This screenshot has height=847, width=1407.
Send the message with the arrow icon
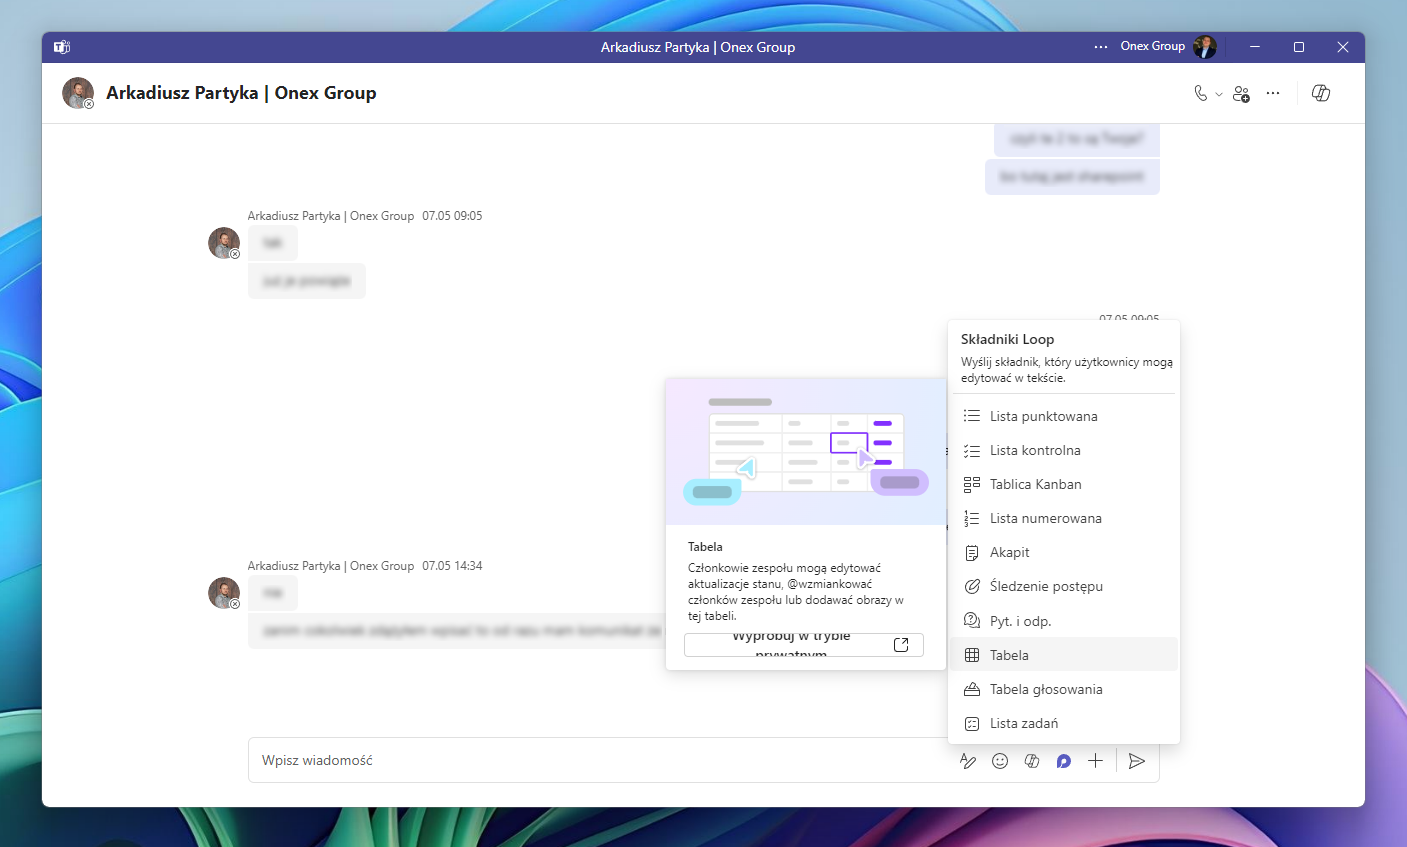click(1137, 761)
